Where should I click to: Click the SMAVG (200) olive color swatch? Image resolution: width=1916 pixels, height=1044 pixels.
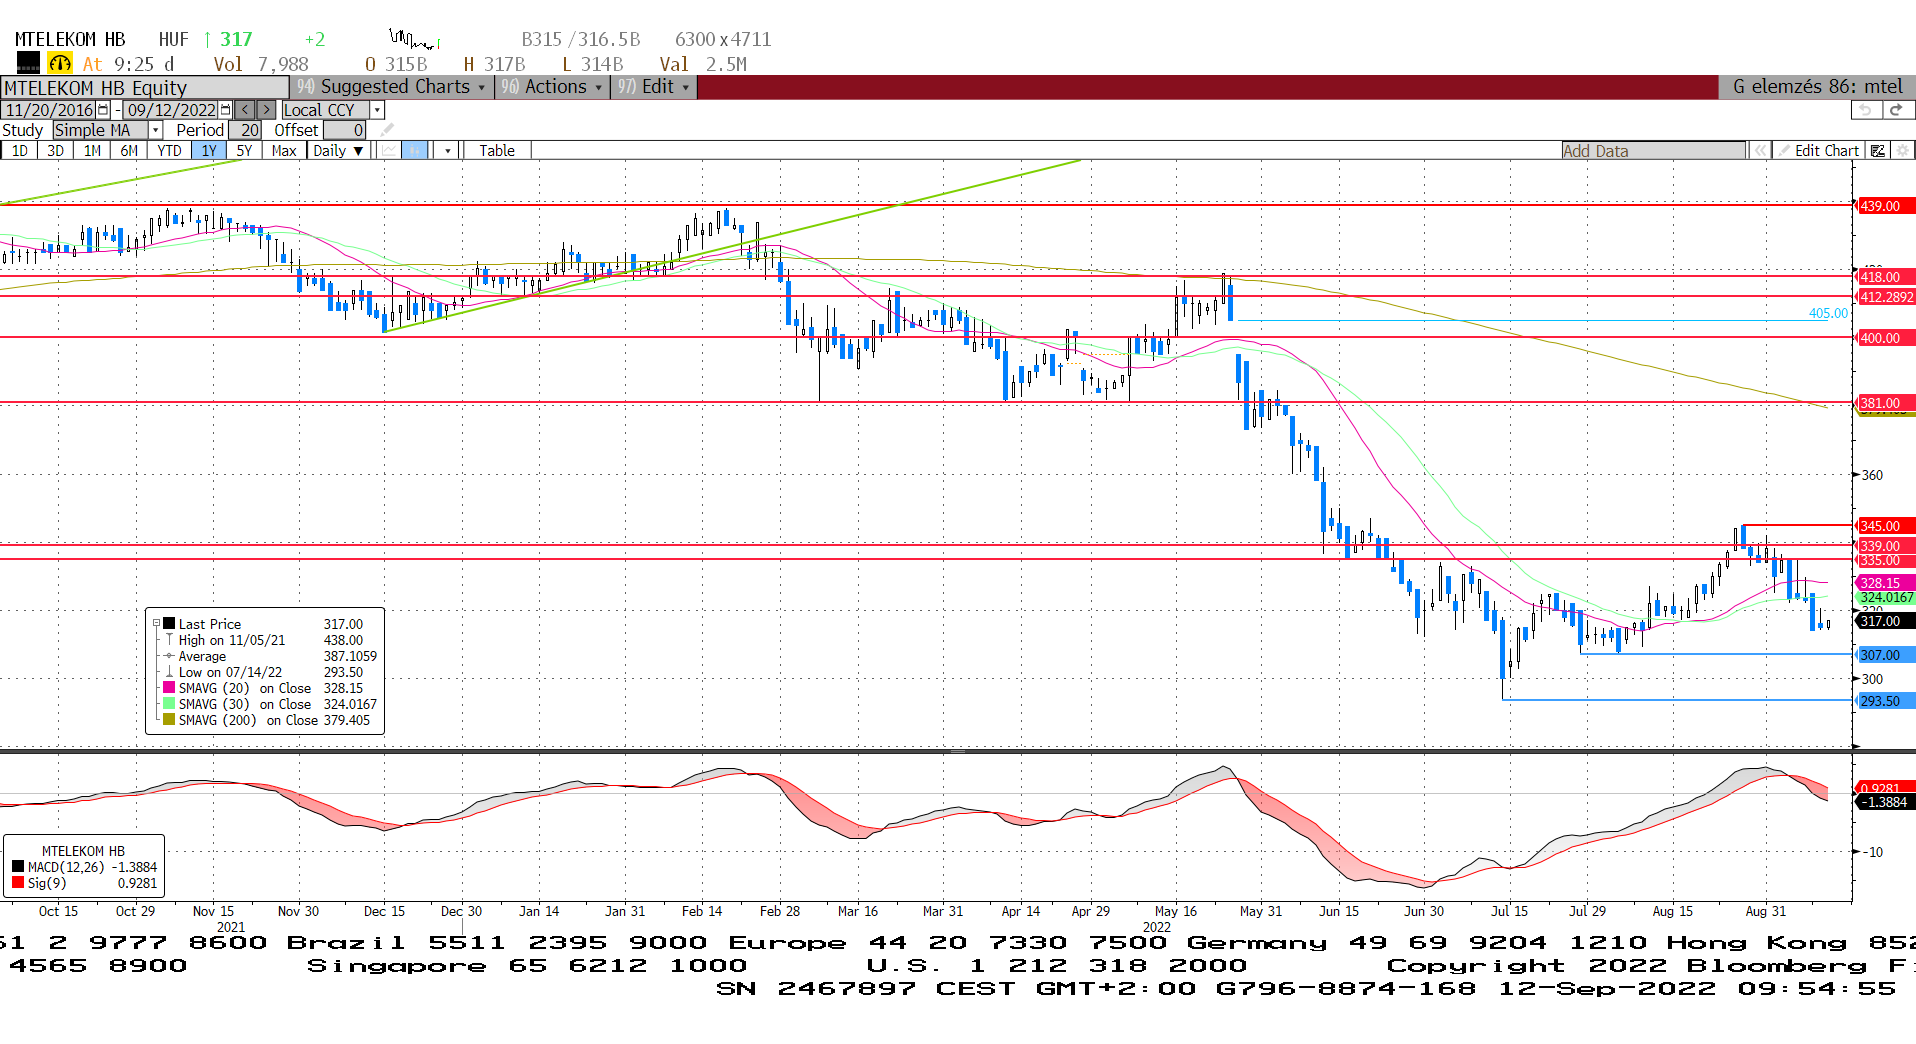[169, 720]
